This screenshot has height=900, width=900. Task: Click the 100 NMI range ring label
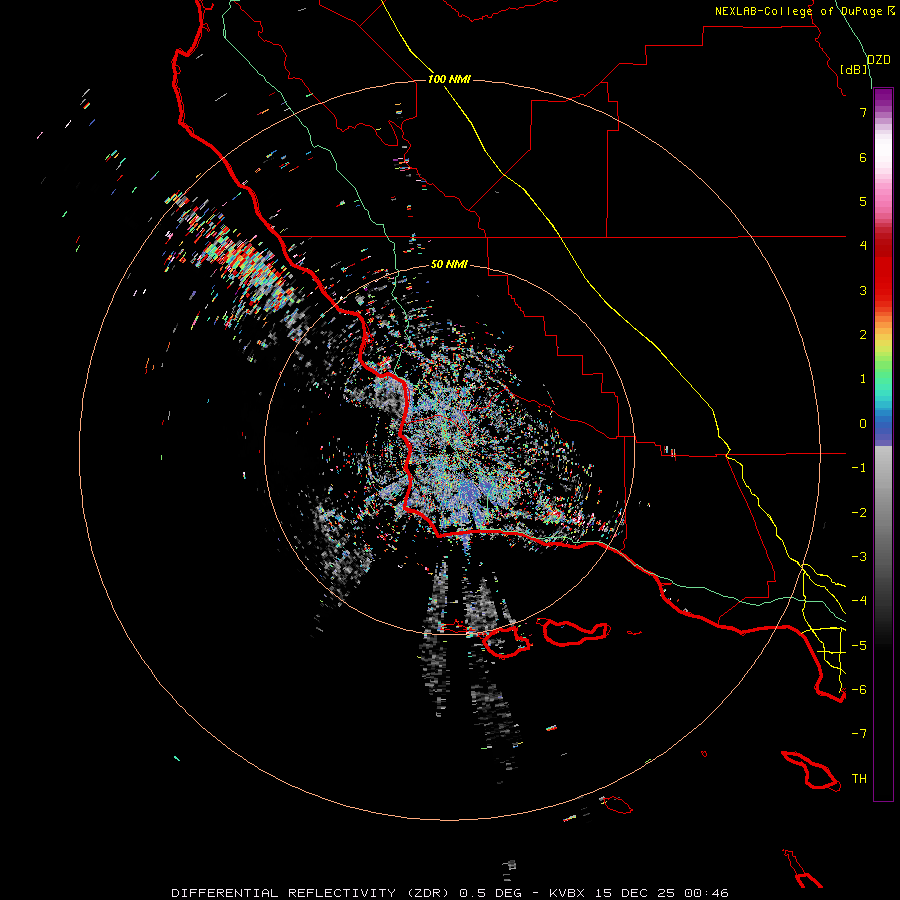pyautogui.click(x=449, y=79)
